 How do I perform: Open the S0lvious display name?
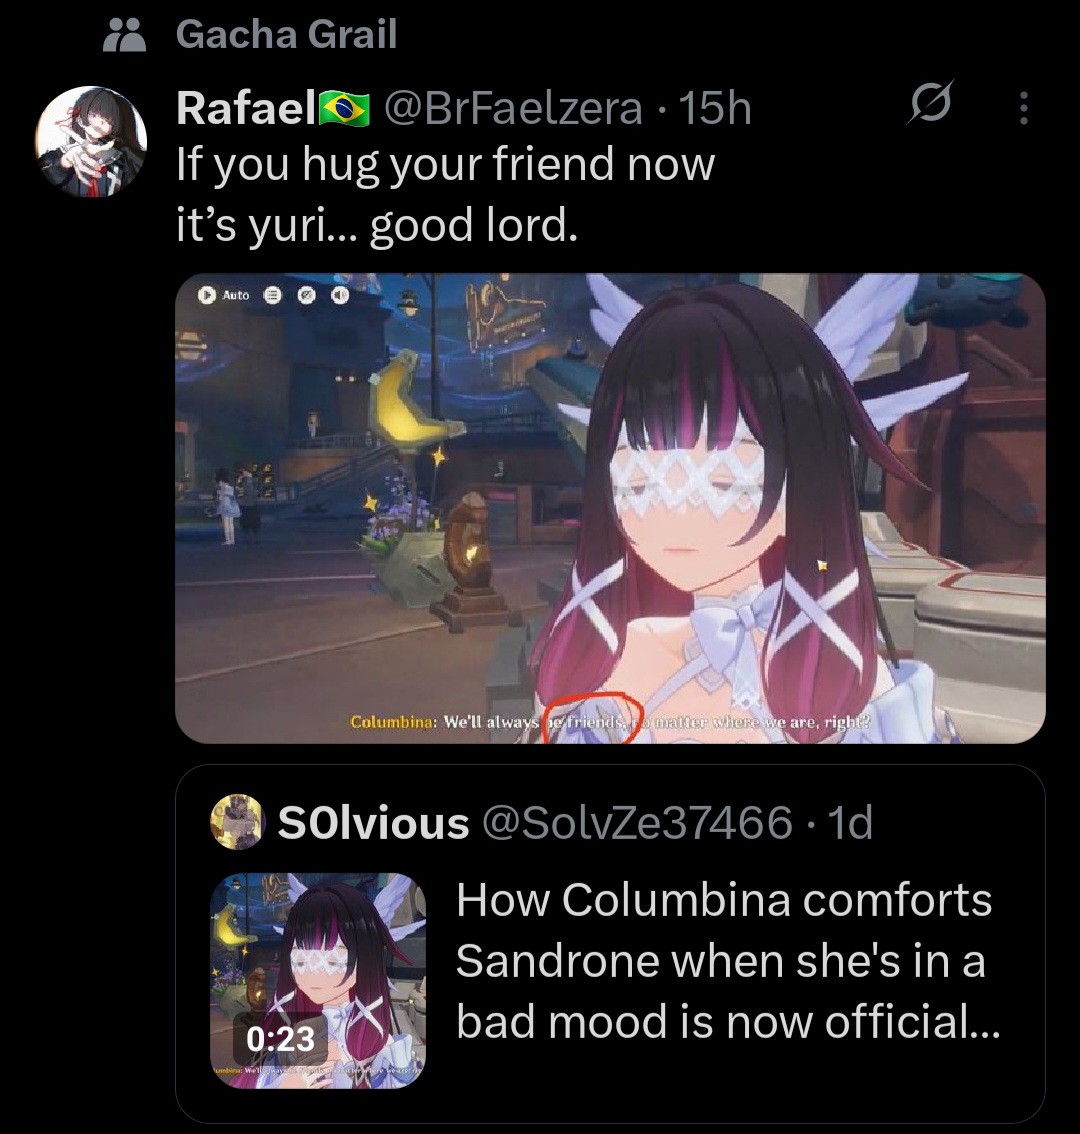(x=373, y=823)
